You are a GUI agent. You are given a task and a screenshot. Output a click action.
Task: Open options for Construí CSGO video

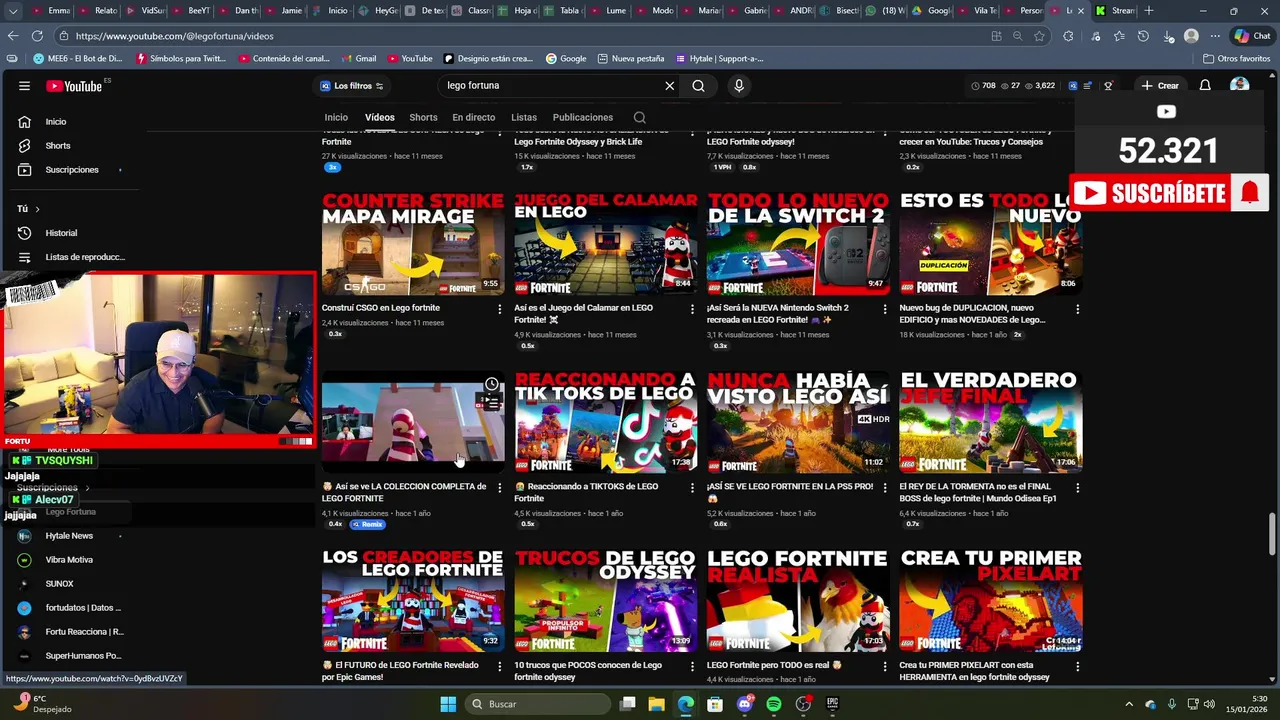pyautogui.click(x=499, y=309)
